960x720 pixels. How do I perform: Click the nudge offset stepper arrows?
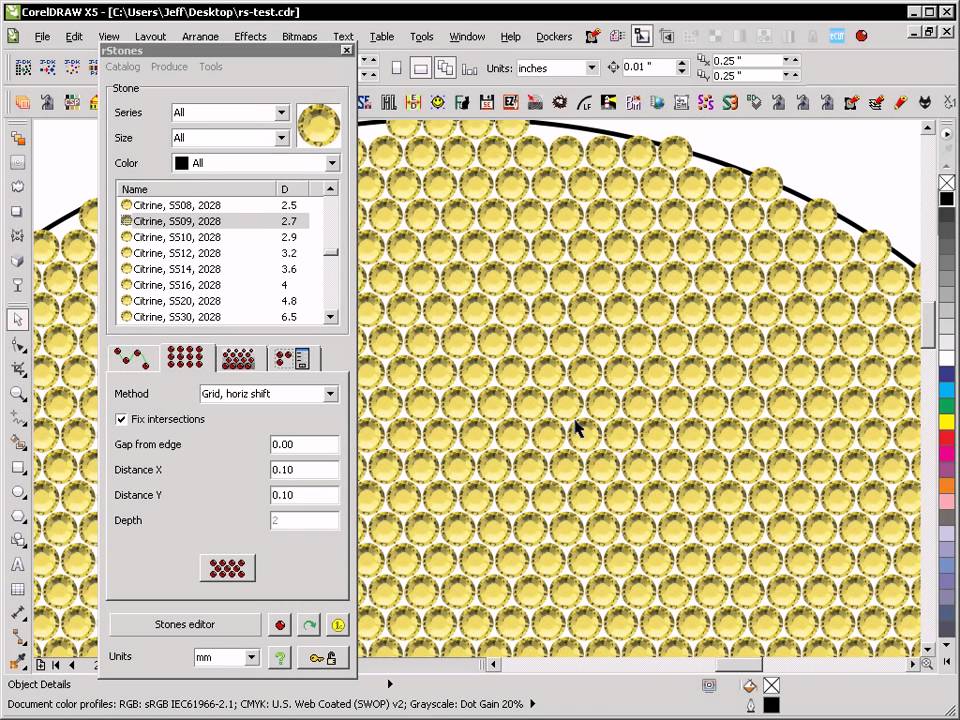pos(682,67)
